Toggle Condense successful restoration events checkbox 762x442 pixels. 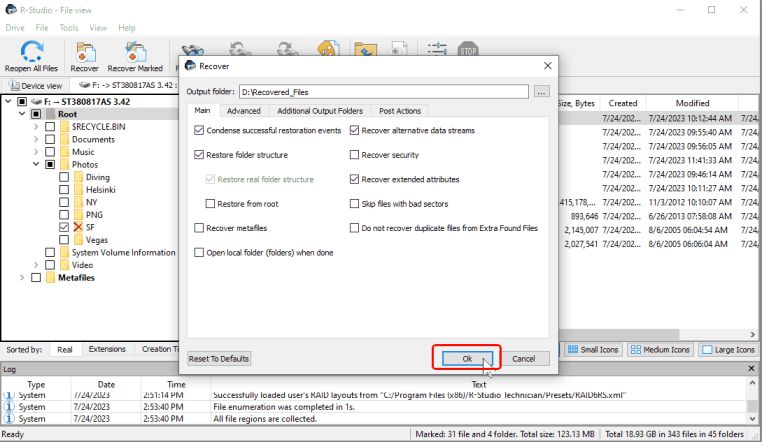click(x=199, y=130)
